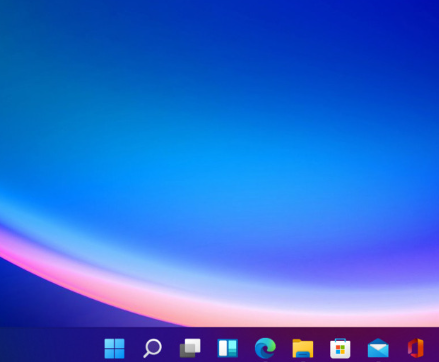The image size is (439, 362).
Task: Open Task View from taskbar
Action: pyautogui.click(x=190, y=348)
